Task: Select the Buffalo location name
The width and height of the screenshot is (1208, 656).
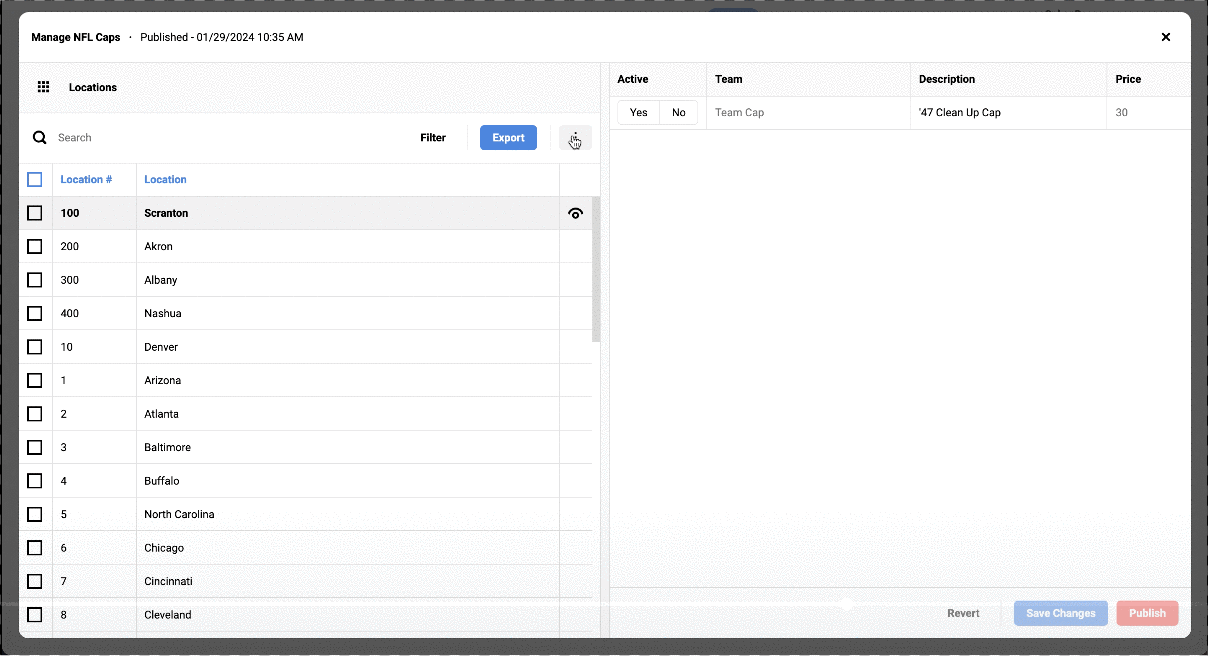Action: click(162, 481)
